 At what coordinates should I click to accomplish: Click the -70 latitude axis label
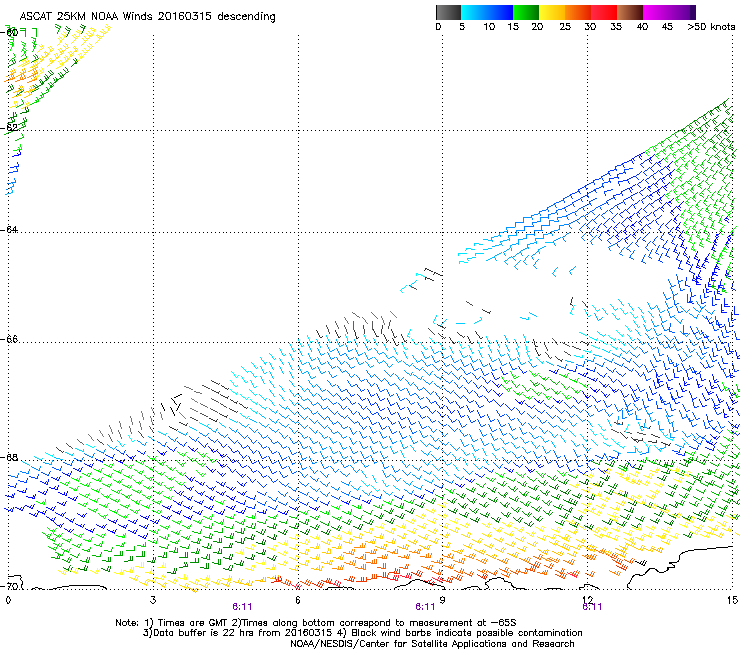(x=9, y=586)
